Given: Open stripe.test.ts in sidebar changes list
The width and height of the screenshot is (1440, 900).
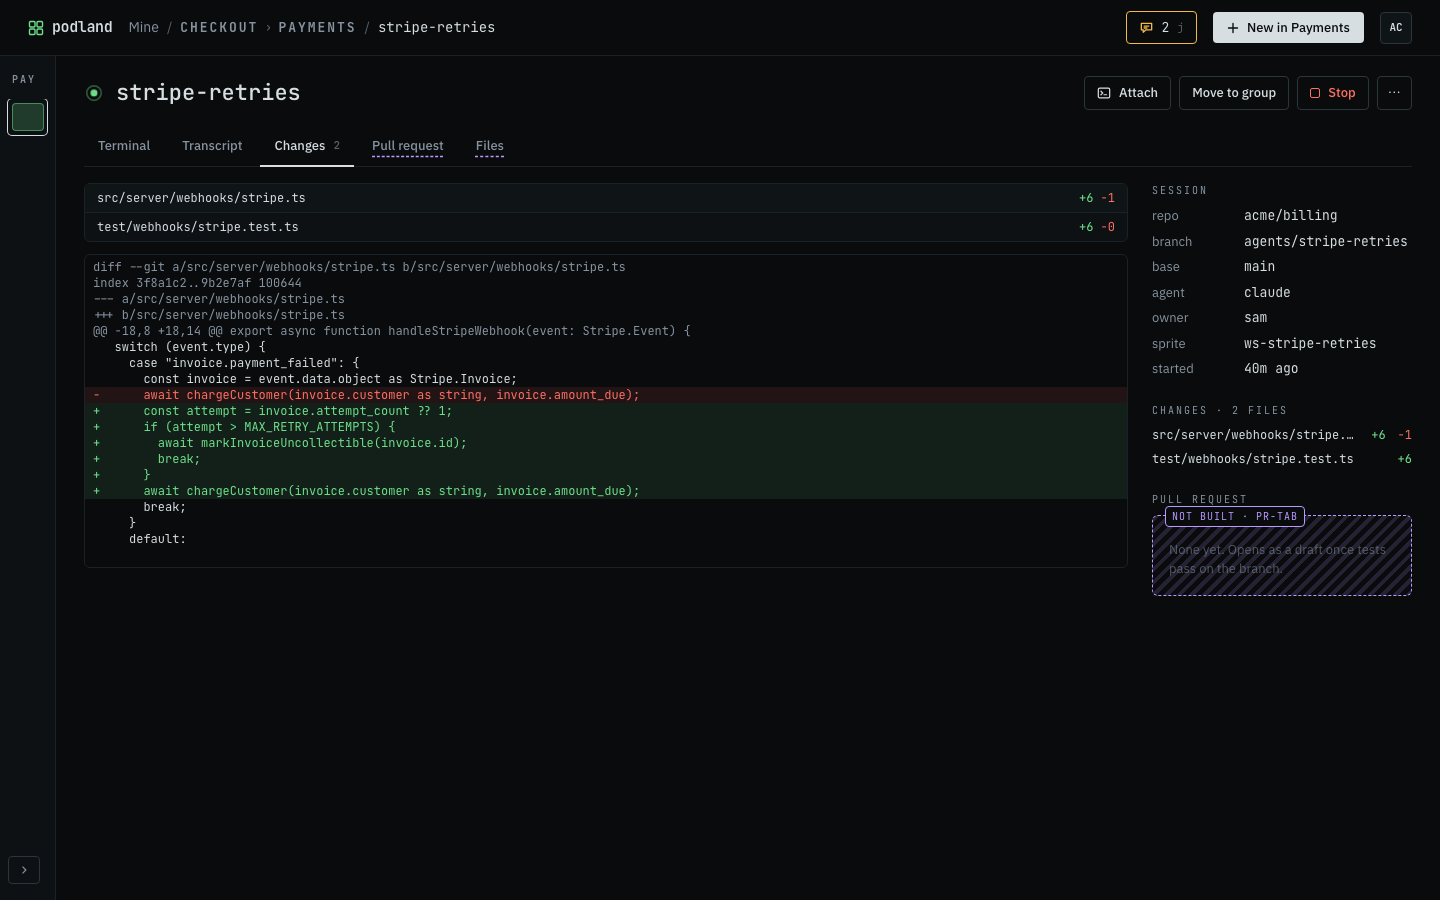Looking at the screenshot, I should click(1282, 459).
